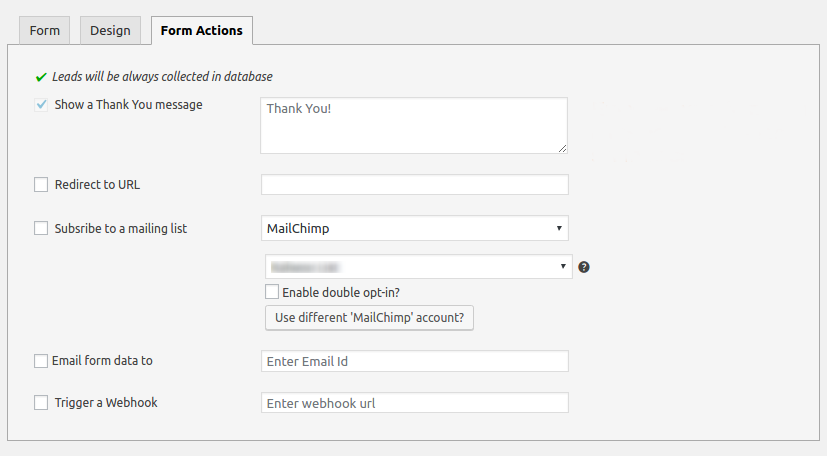Enable the Redirect to URL checkbox
Image resolution: width=827 pixels, height=456 pixels.
pyautogui.click(x=41, y=184)
